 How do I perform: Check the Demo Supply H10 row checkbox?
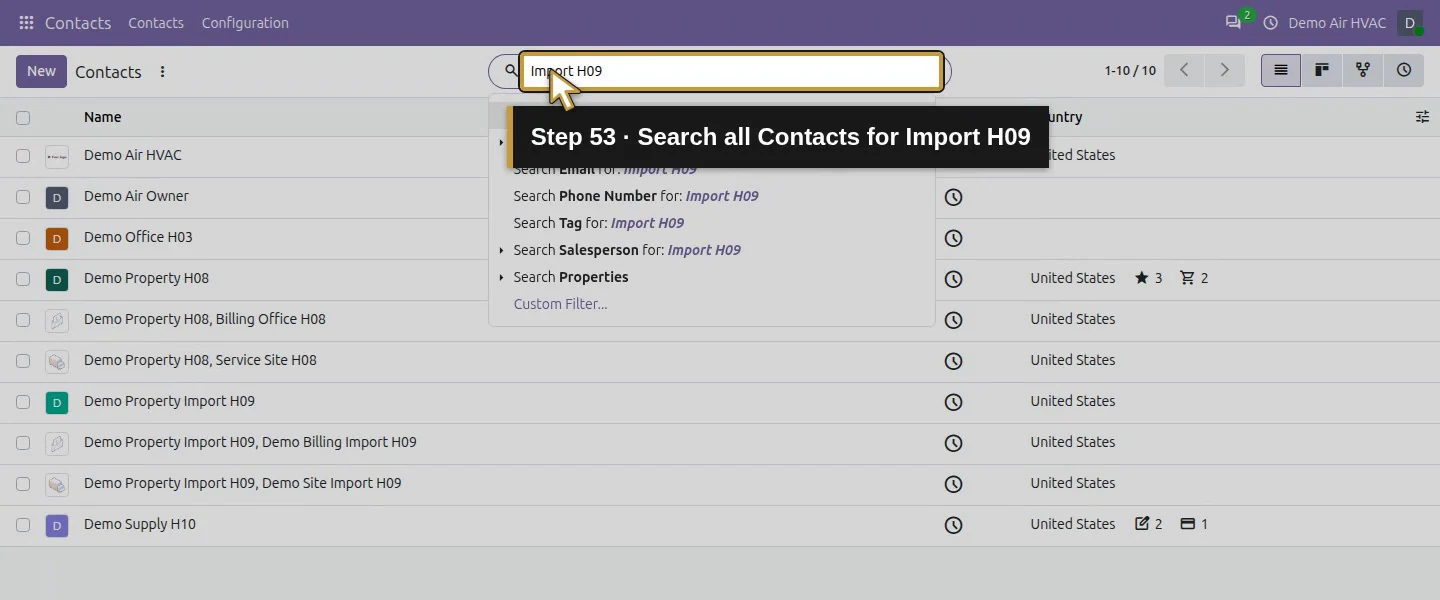tap(23, 524)
